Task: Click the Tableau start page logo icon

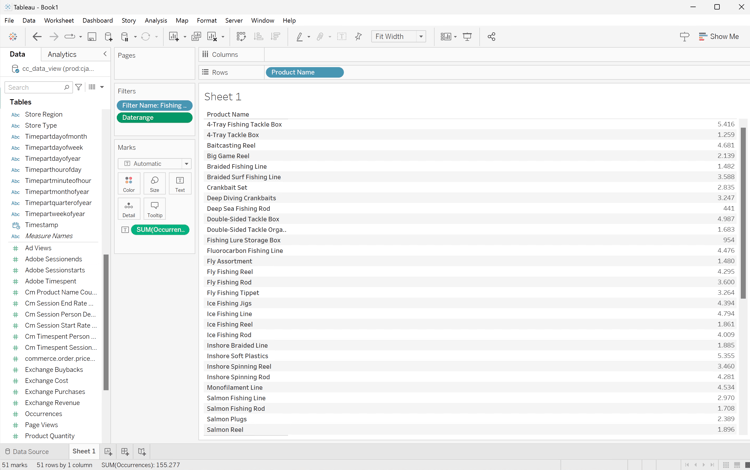Action: (x=13, y=37)
